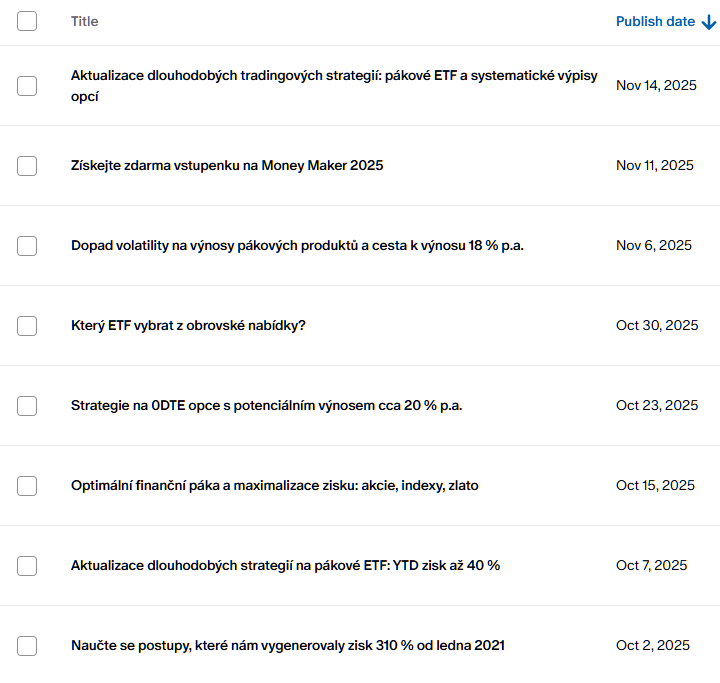
Task: Check the box for the 'YTD zisk až 40 %' post
Action: [27, 566]
